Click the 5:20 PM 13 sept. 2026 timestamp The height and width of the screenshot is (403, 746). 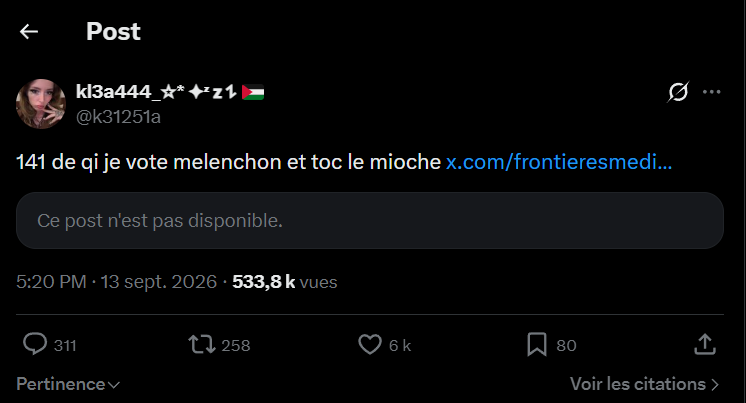coord(117,282)
